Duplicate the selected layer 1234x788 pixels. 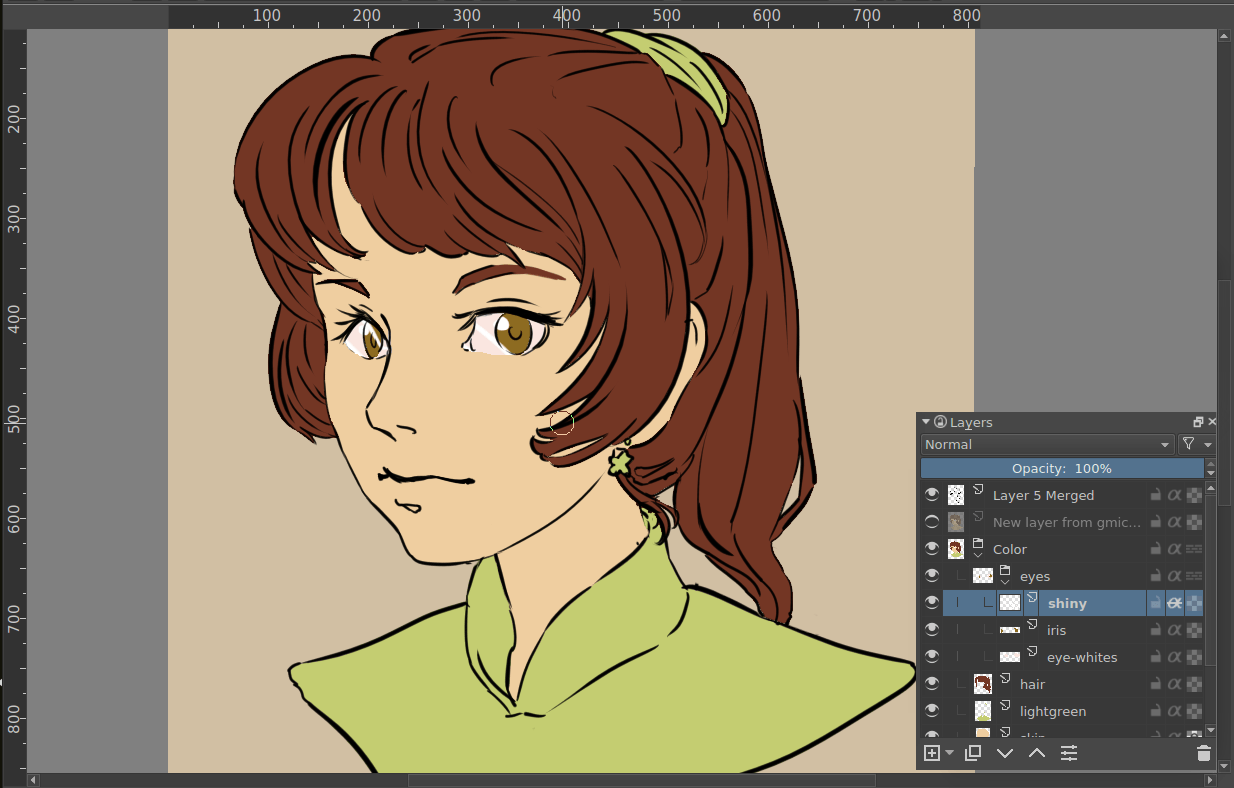point(972,753)
